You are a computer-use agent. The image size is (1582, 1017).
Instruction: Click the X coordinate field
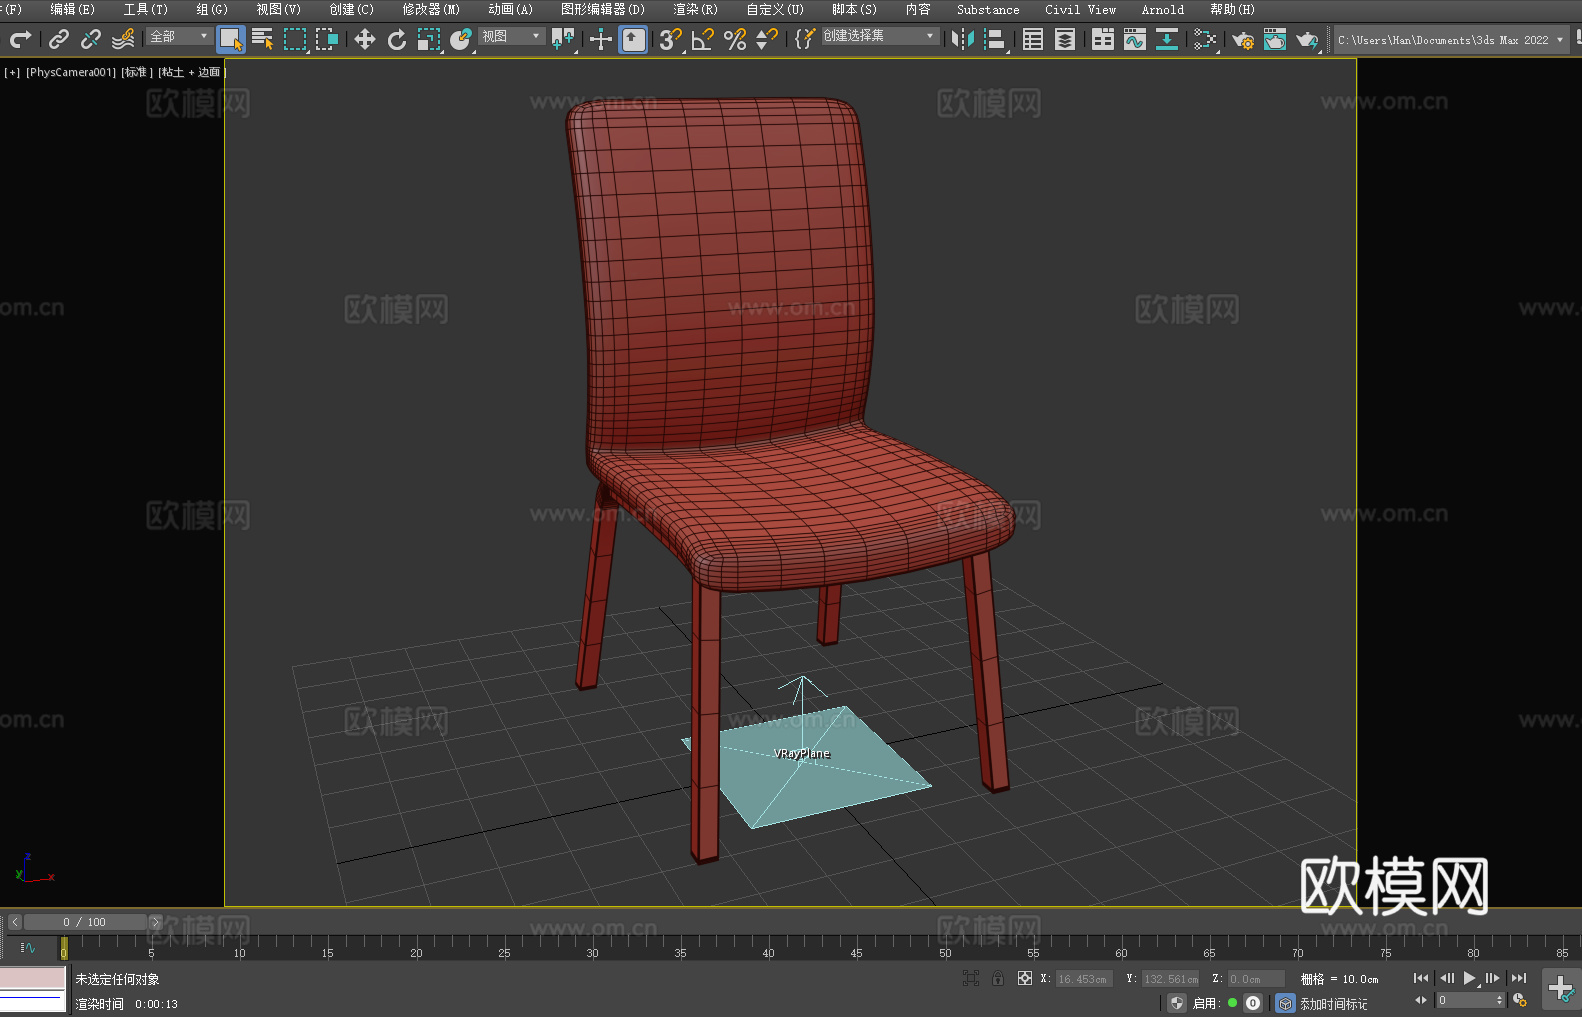tap(1084, 979)
